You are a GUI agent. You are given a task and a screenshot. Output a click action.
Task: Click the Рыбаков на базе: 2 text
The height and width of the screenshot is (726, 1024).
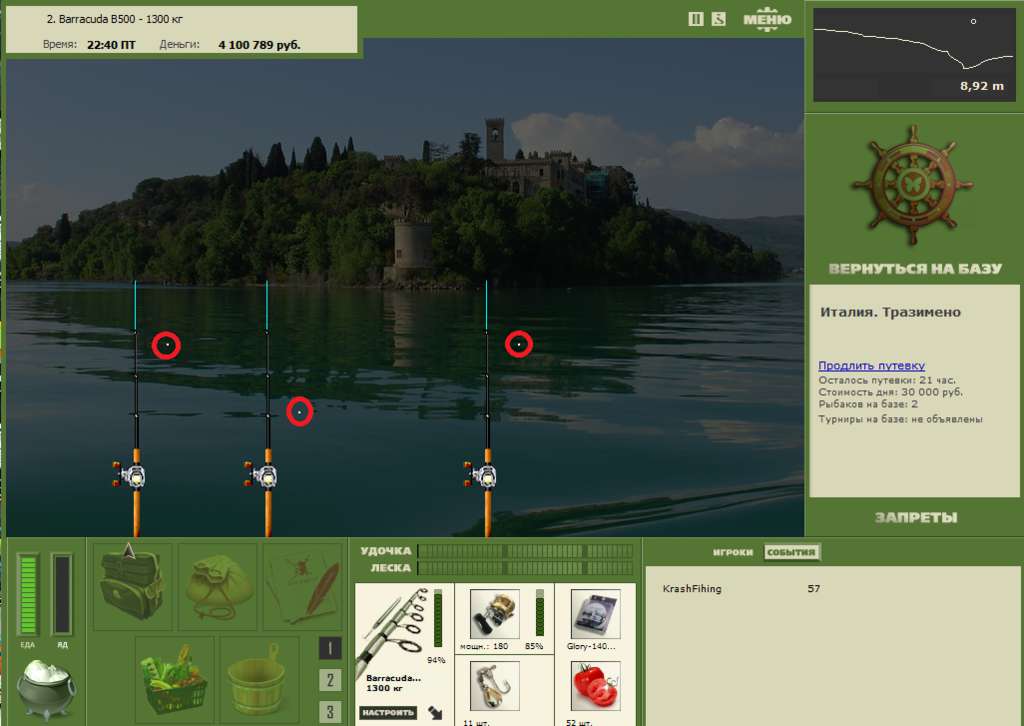point(867,405)
